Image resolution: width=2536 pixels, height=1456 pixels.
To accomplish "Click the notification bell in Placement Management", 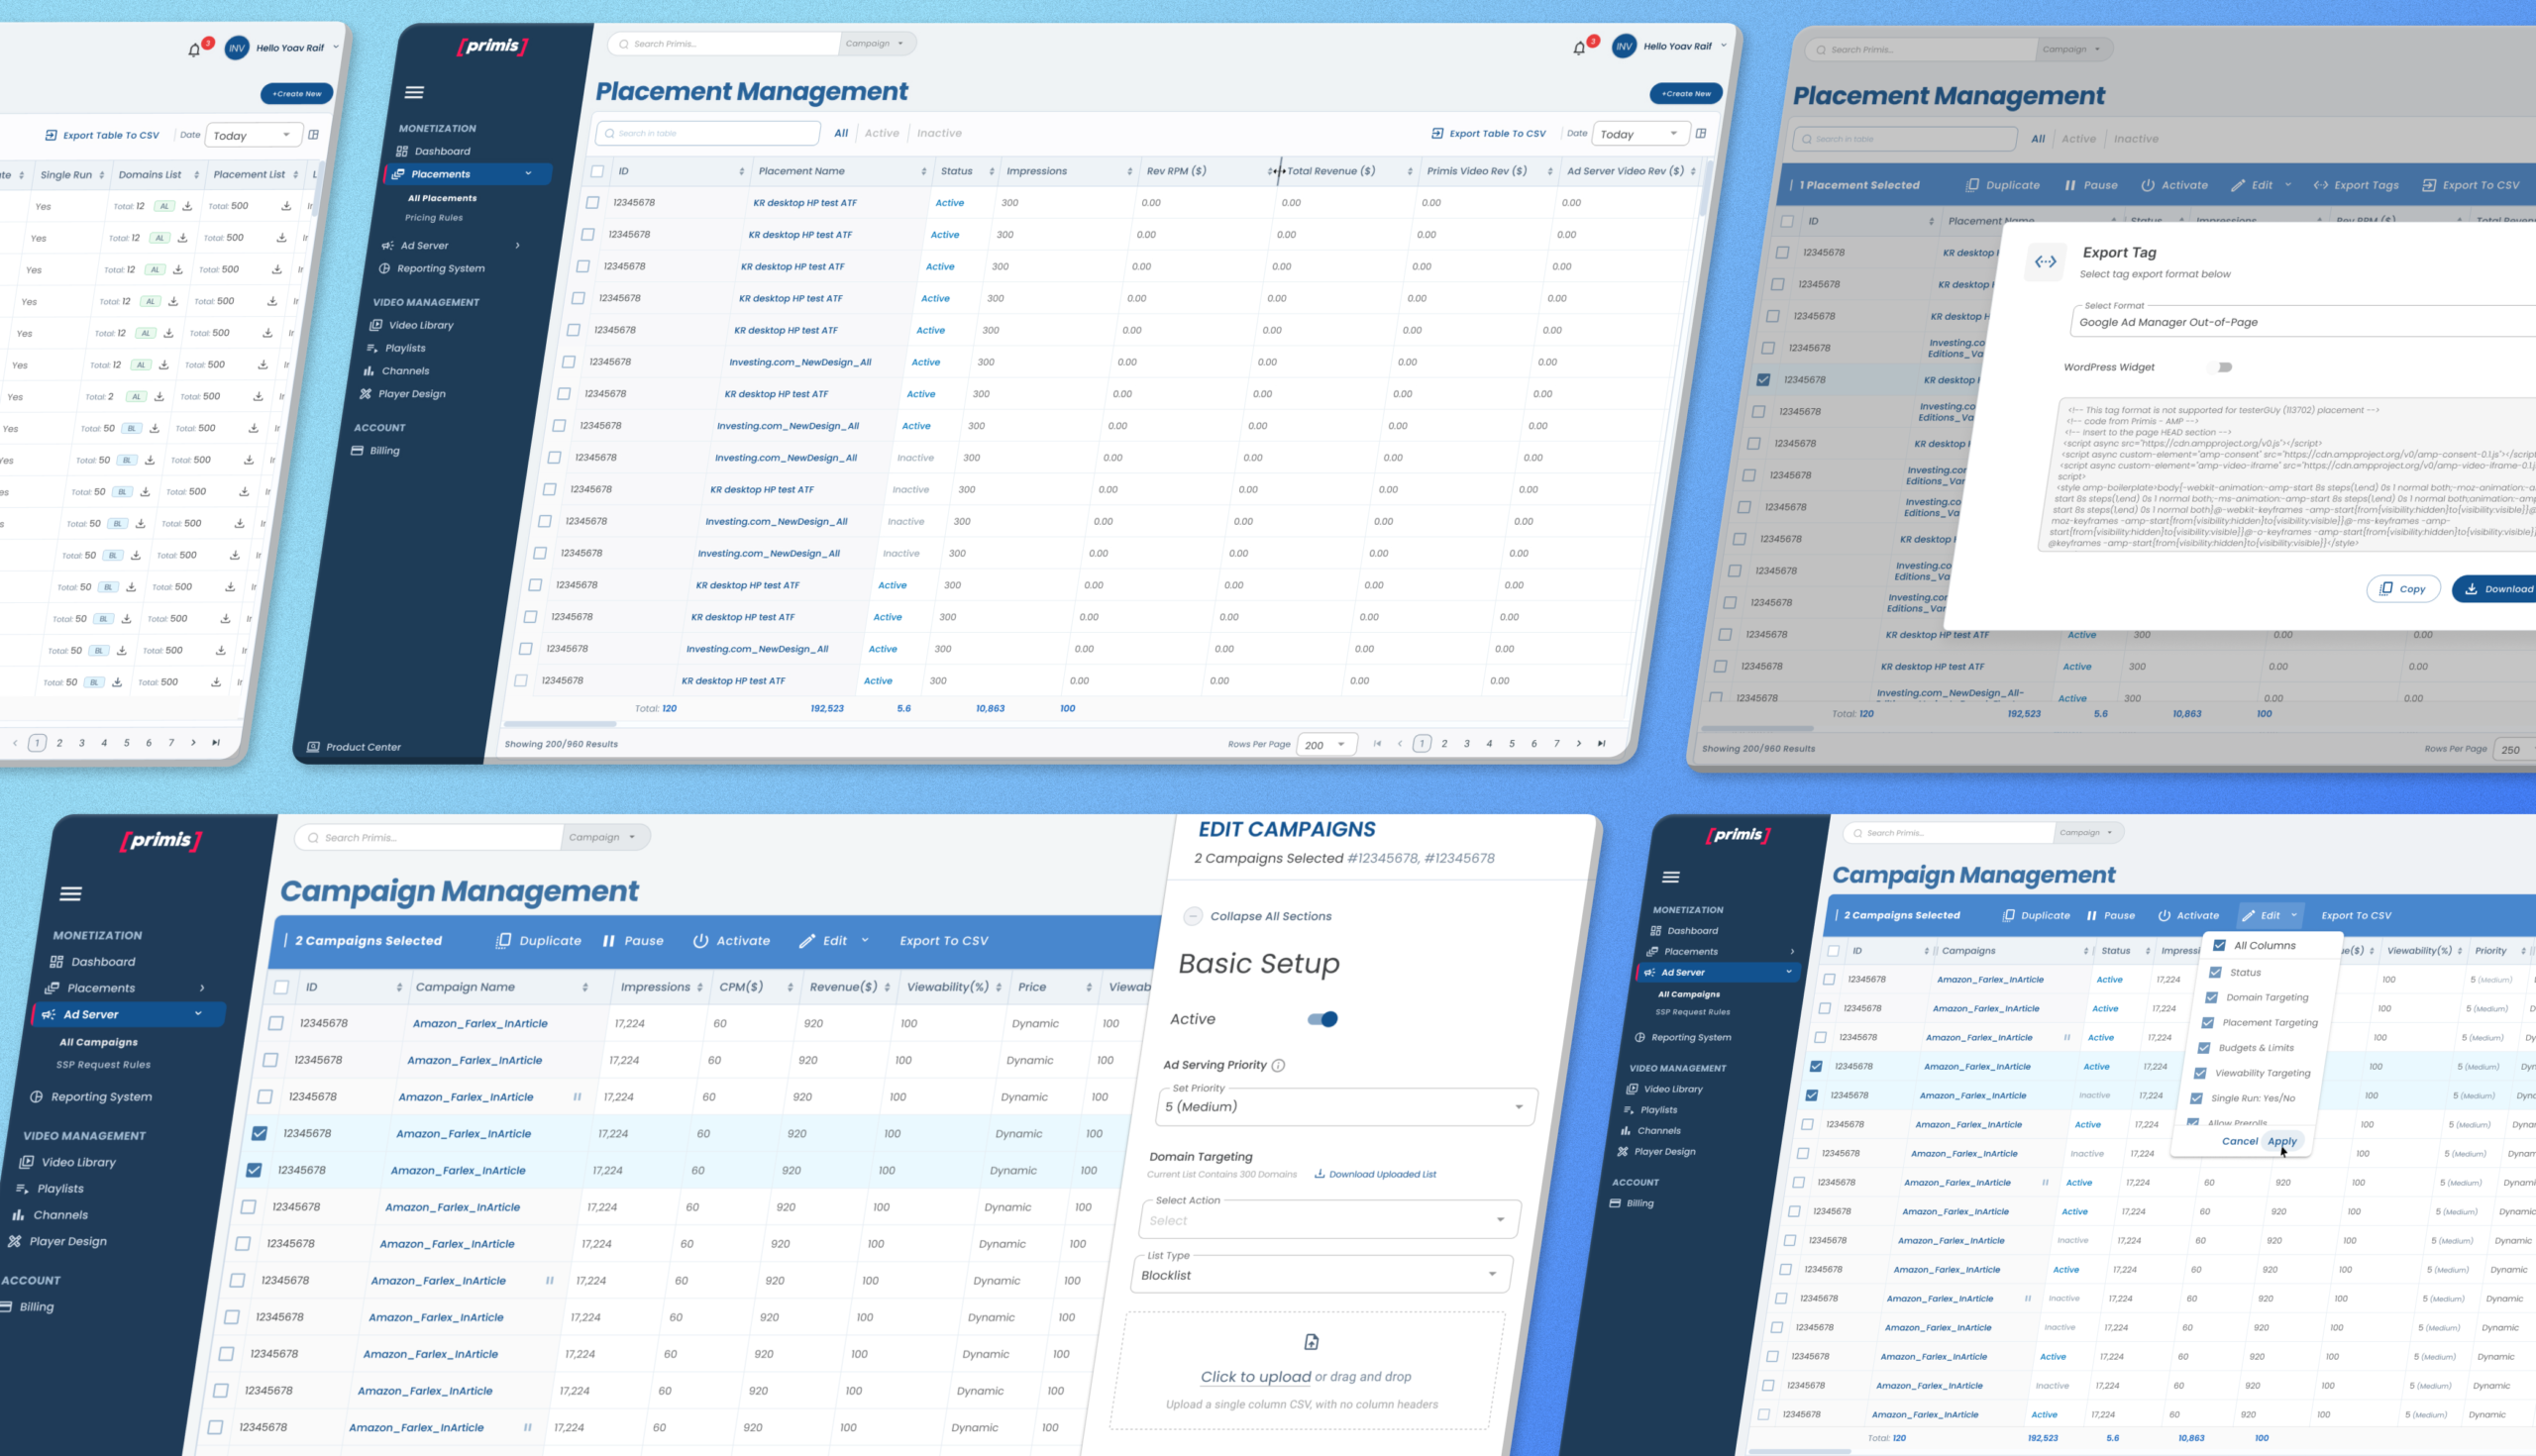I will pyautogui.click(x=1579, y=48).
